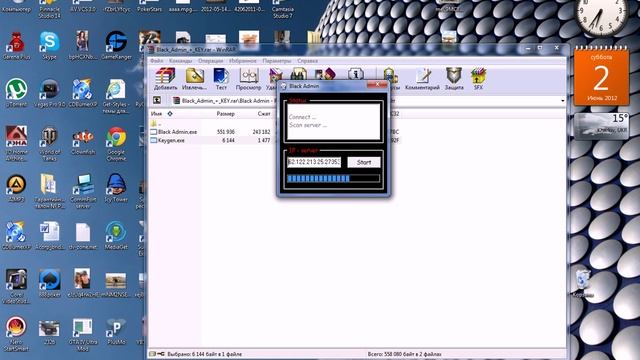The height and width of the screenshot is (360, 640).
Task: Click the AIMP3 desktop icon
Action: pyautogui.click(x=16, y=188)
